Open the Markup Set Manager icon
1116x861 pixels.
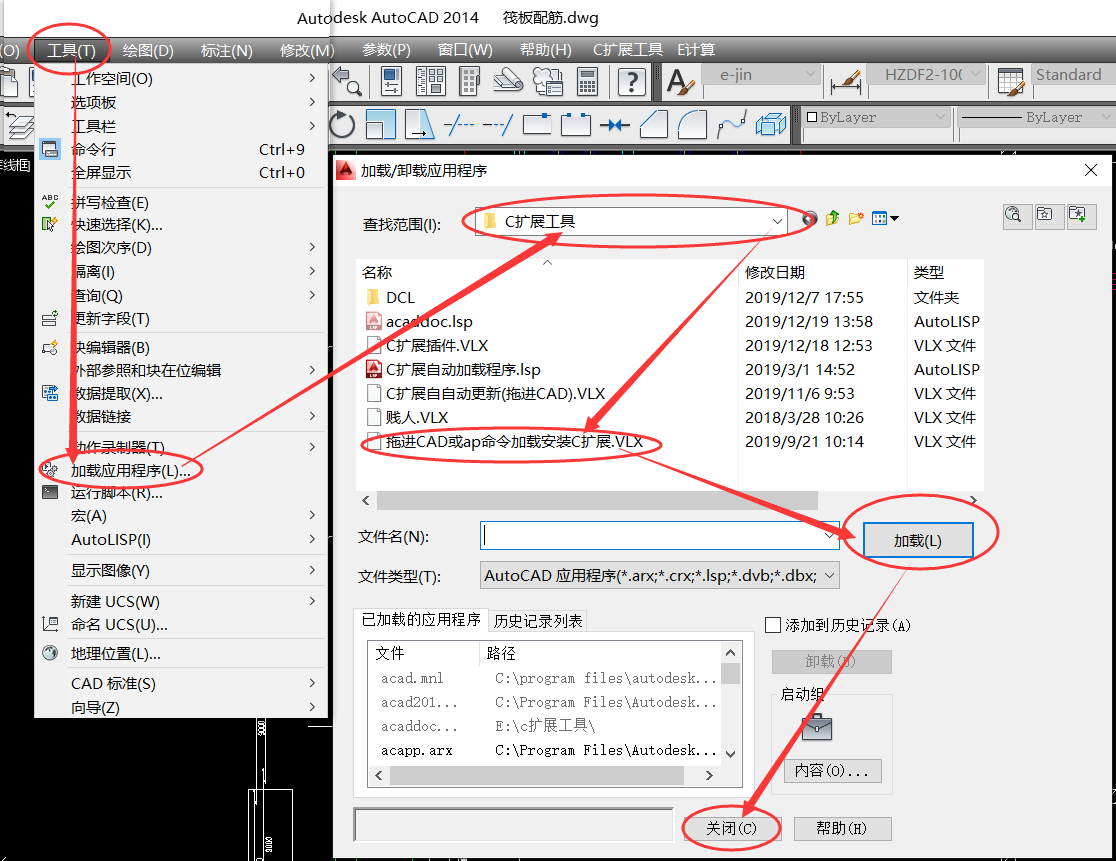pyautogui.click(x=548, y=81)
